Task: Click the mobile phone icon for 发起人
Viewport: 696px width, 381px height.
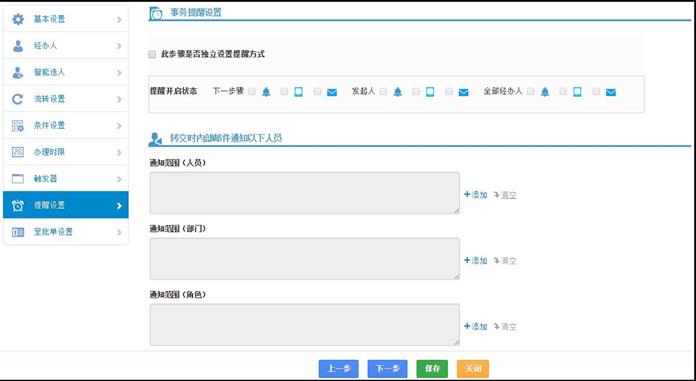Action: coord(430,92)
